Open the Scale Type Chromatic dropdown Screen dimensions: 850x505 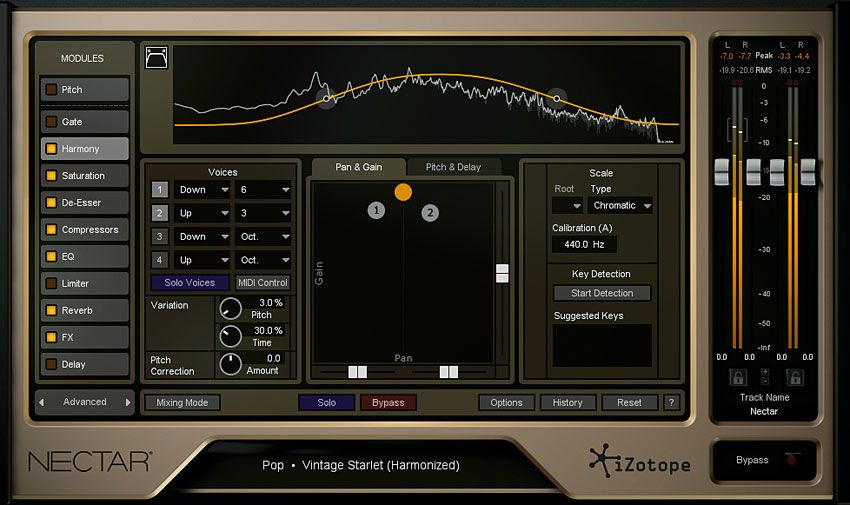[x=621, y=205]
